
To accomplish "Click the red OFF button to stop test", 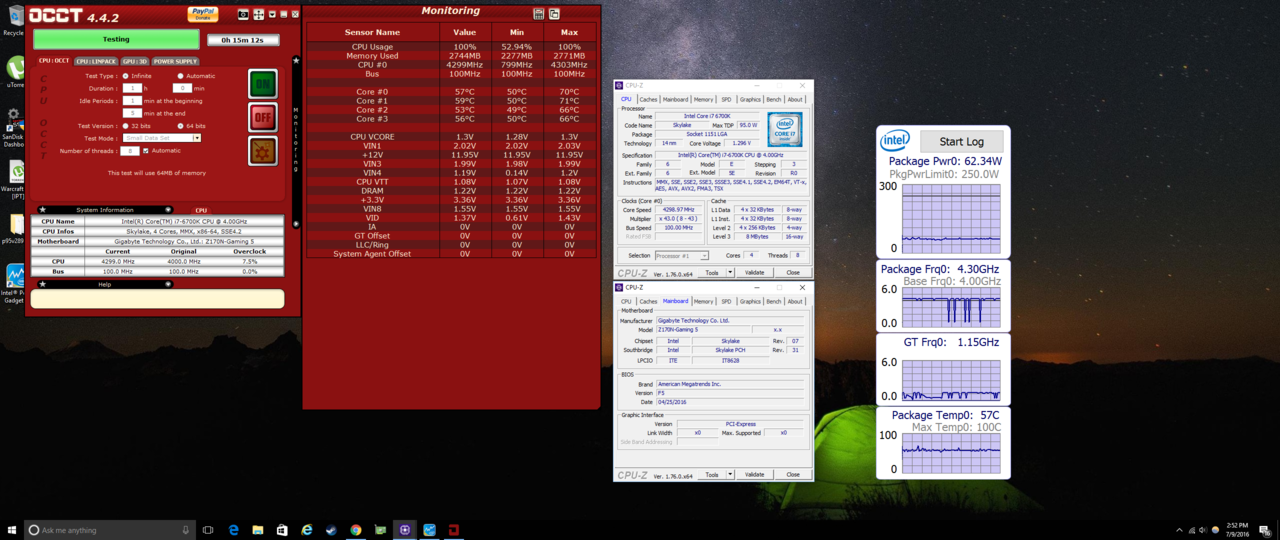I will click(x=262, y=117).
